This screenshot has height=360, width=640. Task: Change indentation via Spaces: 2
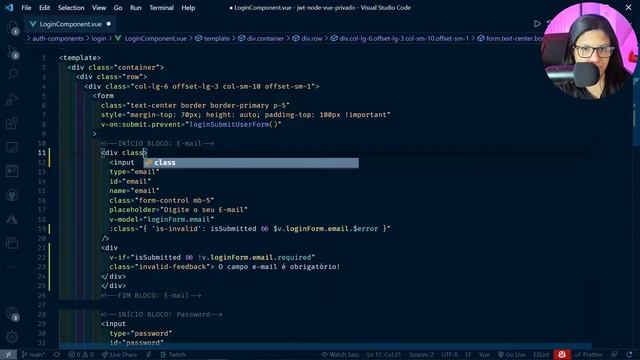click(421, 355)
